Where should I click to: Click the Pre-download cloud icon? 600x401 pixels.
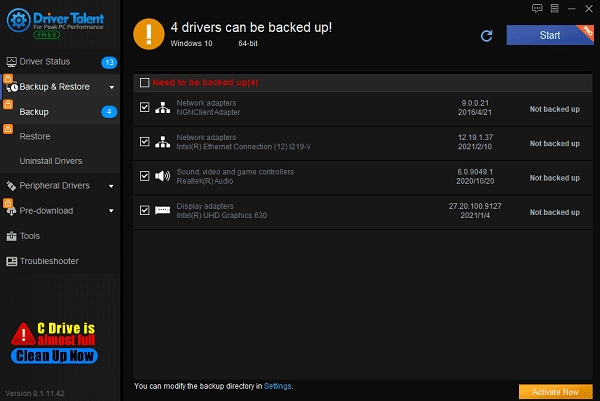[x=12, y=211]
